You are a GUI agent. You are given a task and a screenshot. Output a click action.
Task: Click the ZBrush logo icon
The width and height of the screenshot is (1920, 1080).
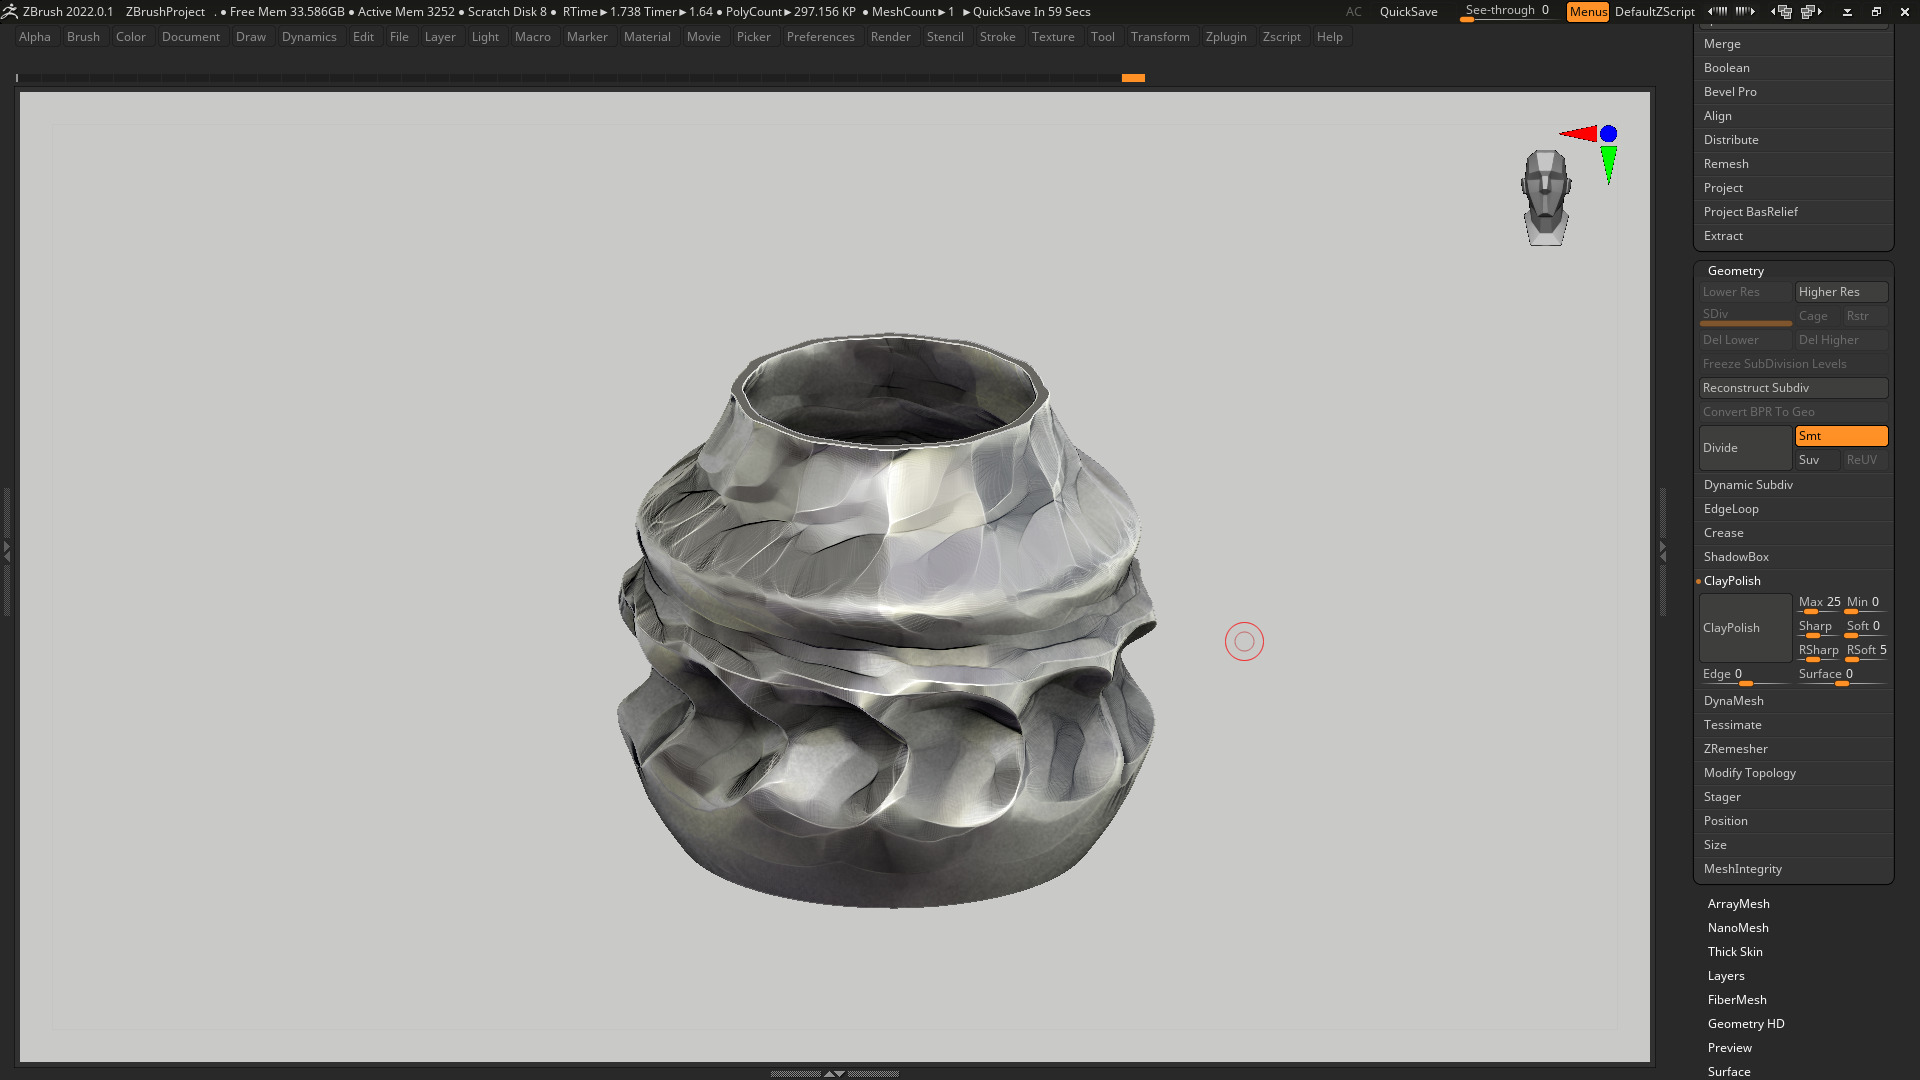click(x=10, y=12)
